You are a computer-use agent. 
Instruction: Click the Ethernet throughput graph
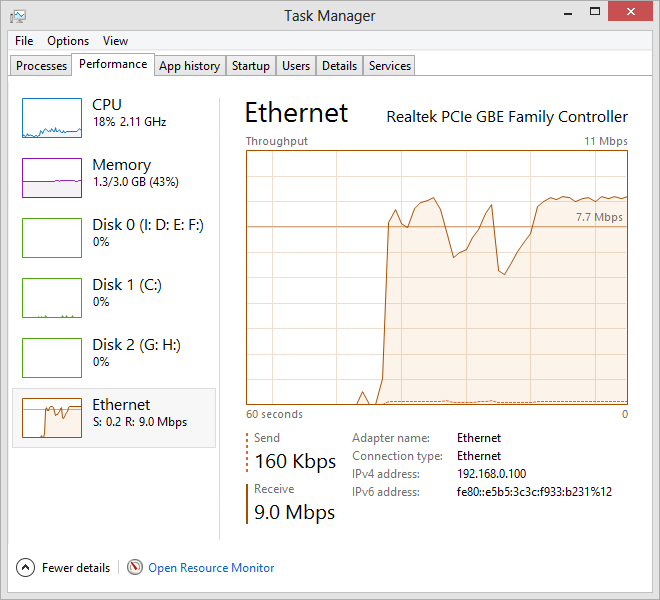coord(437,277)
